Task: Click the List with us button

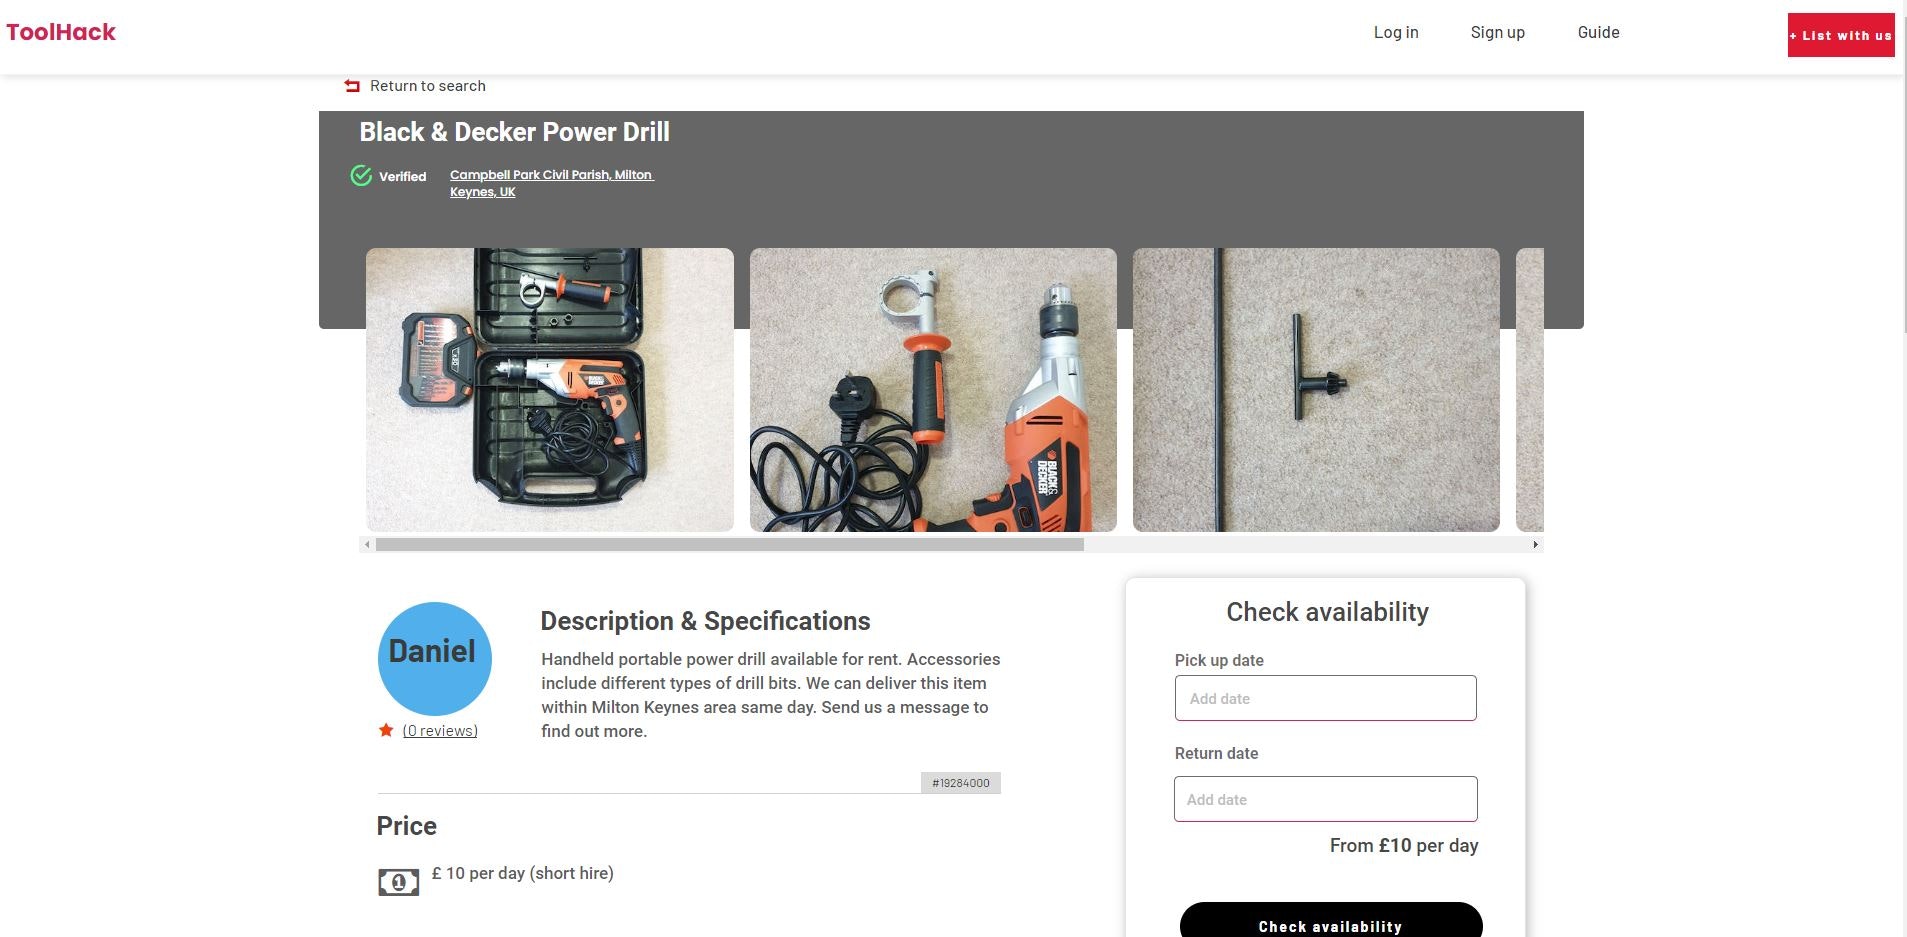Action: [1841, 35]
